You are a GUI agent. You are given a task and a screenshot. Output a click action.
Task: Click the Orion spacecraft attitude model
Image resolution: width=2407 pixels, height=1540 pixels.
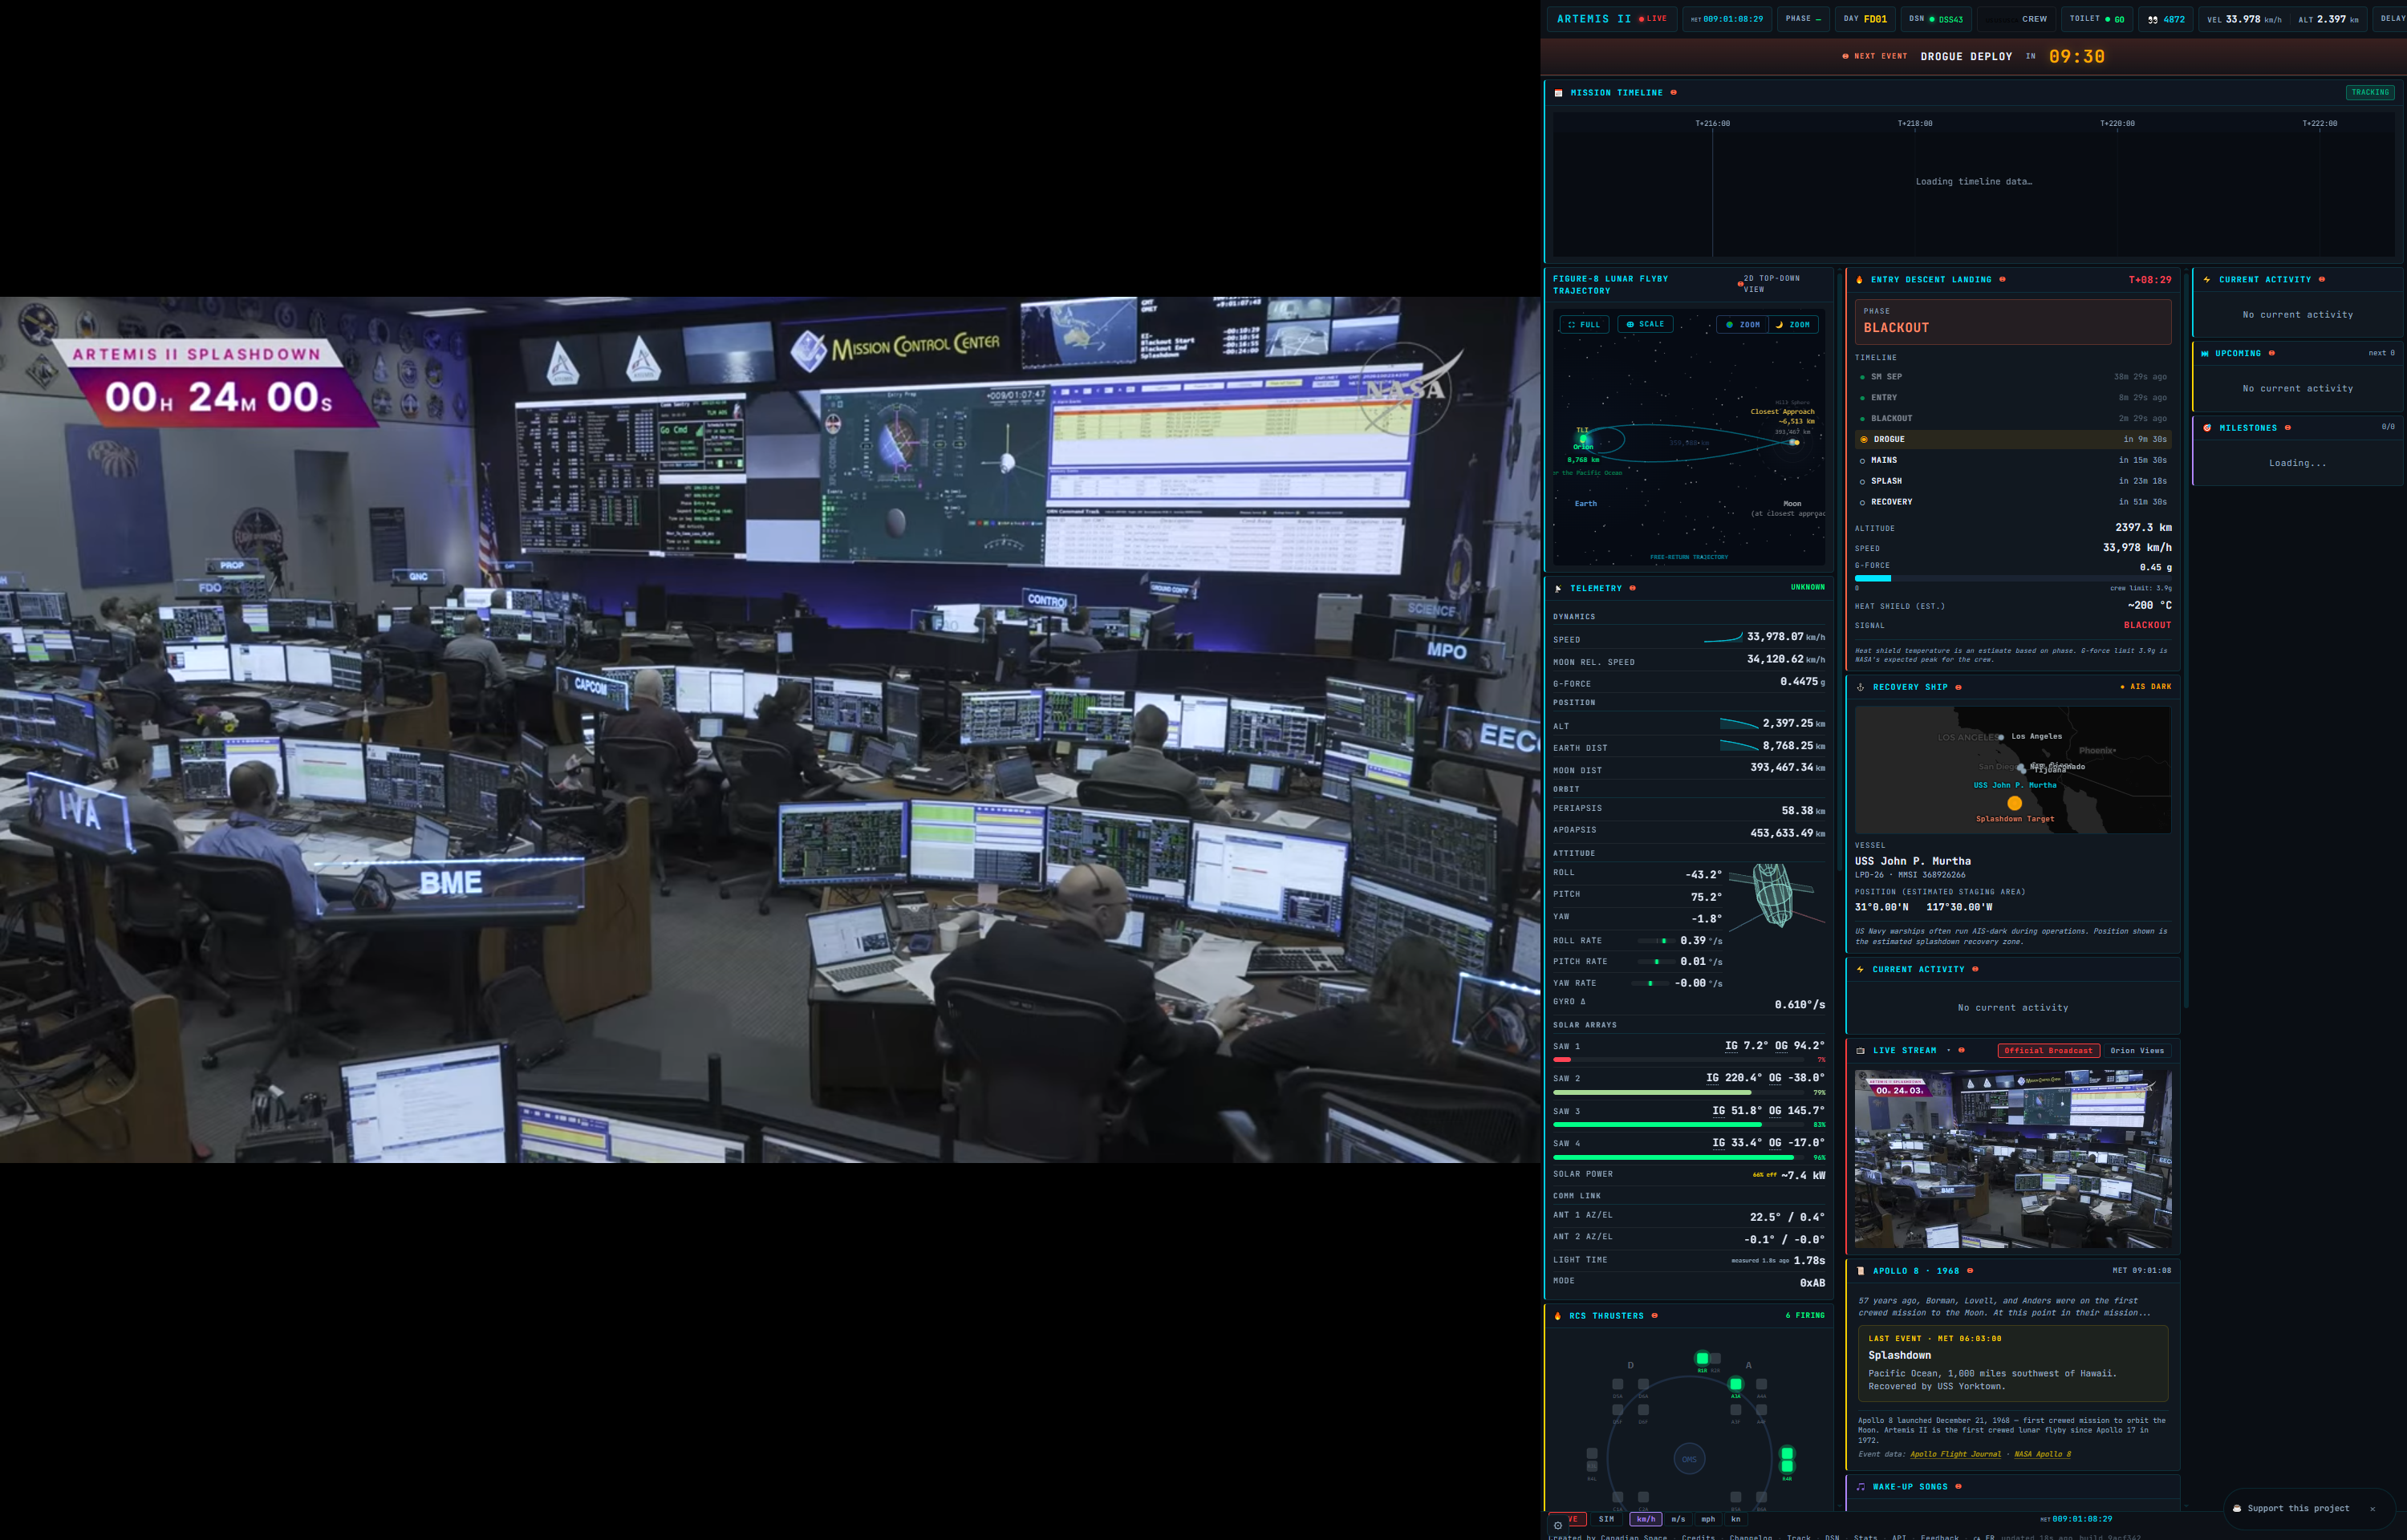pos(1773,895)
